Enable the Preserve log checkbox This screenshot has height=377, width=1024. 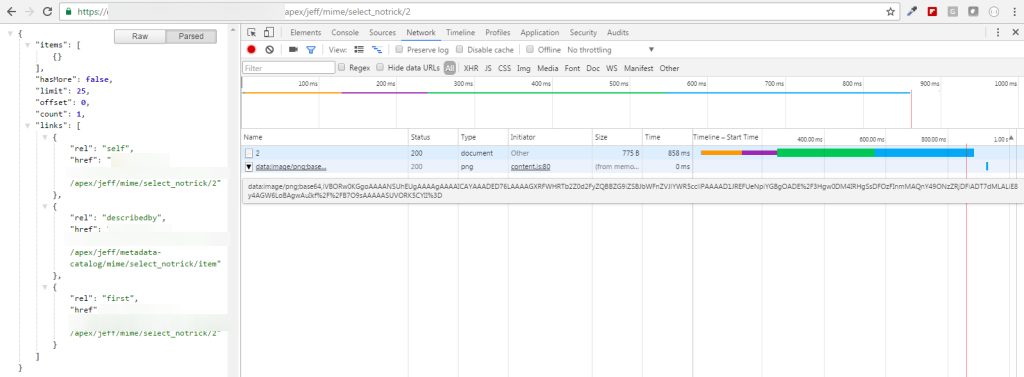pyautogui.click(x=399, y=50)
